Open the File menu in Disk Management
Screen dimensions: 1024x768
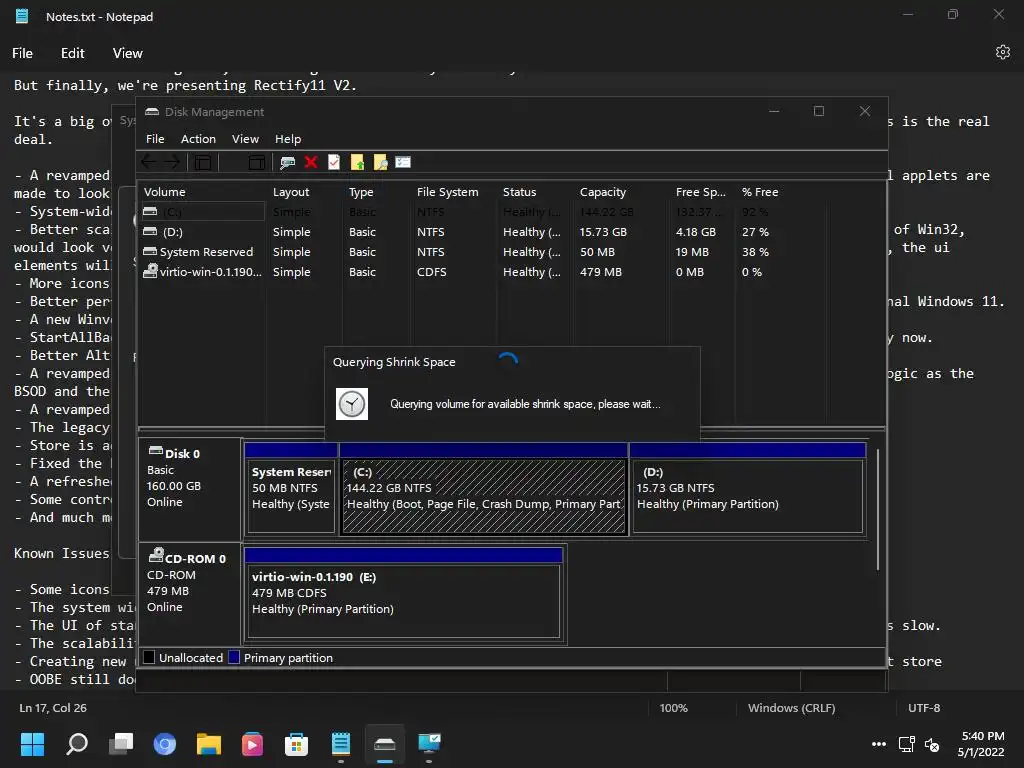coord(155,138)
